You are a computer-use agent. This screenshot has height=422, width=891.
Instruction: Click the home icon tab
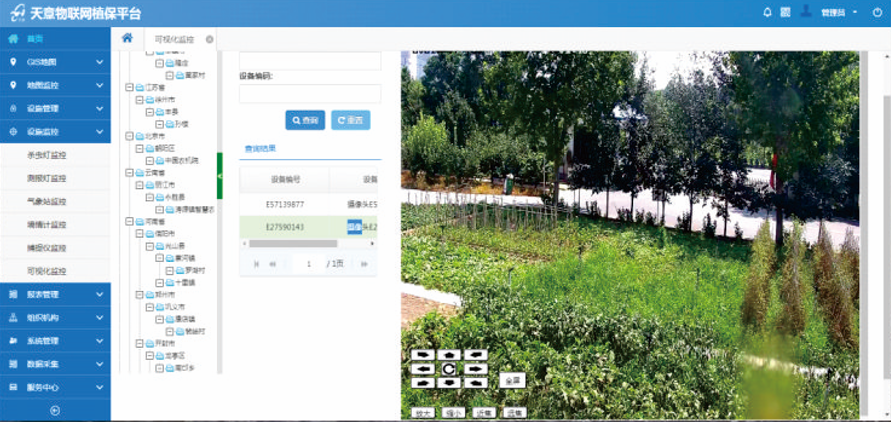[x=127, y=38]
